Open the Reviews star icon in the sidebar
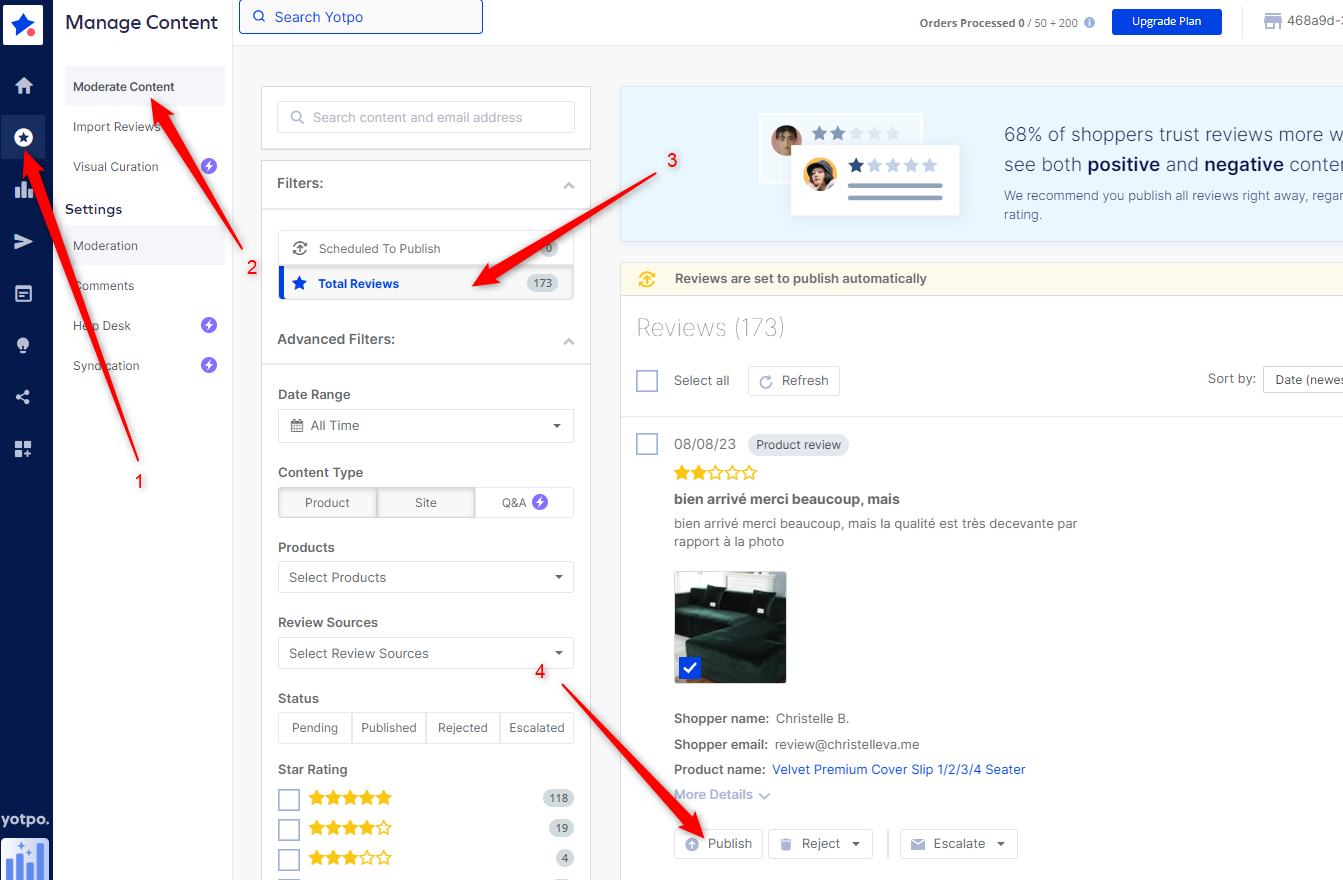1343x880 pixels. coord(24,138)
